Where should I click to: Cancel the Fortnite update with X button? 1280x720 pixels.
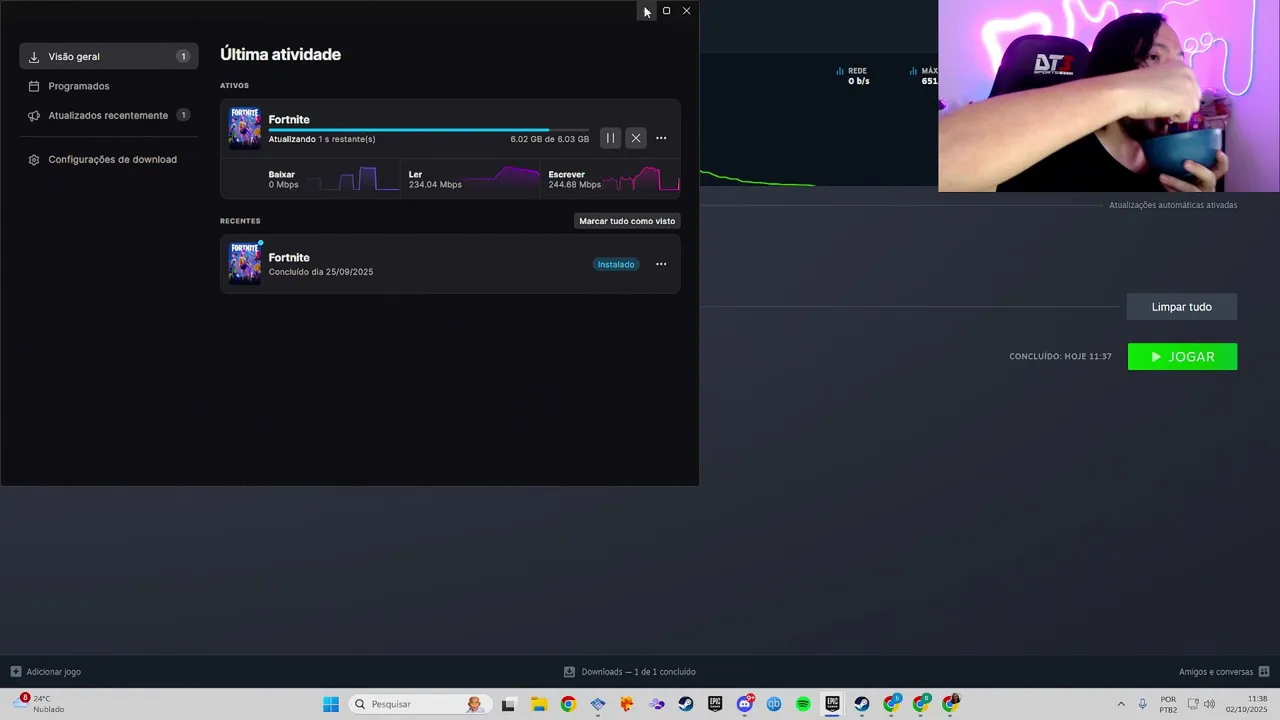pos(636,138)
